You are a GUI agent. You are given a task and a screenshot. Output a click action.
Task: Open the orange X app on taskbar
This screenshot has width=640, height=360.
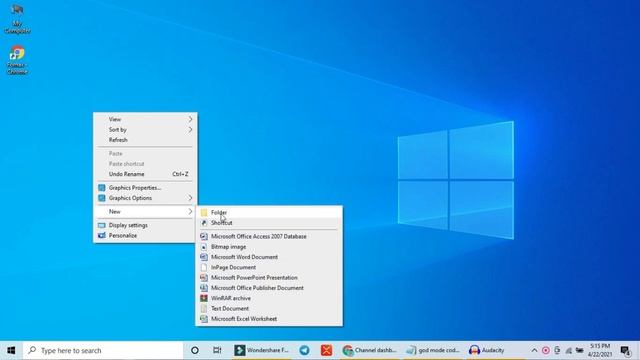(x=326, y=350)
